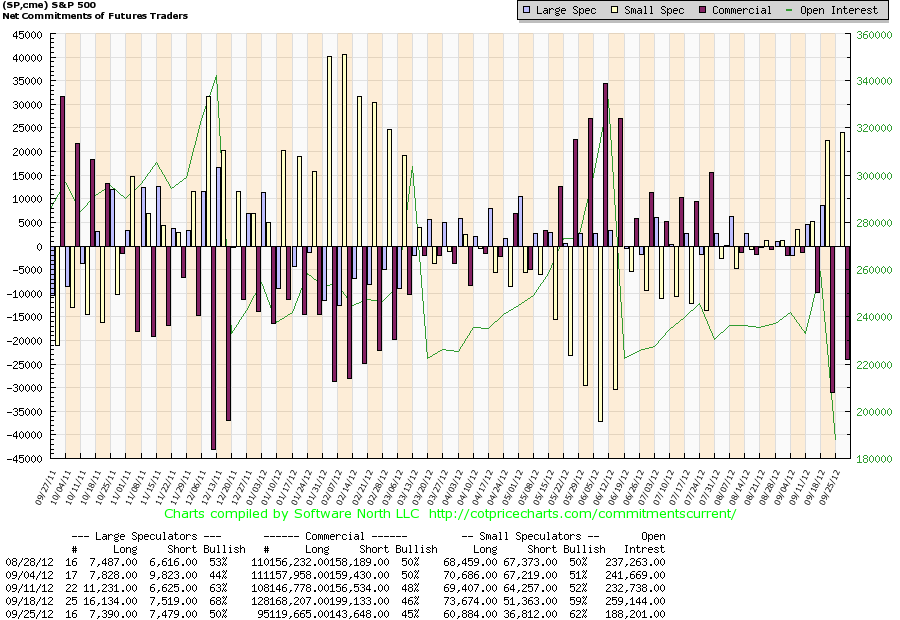Click the 360000 label on right axis
900x620 pixels.
[869, 35]
